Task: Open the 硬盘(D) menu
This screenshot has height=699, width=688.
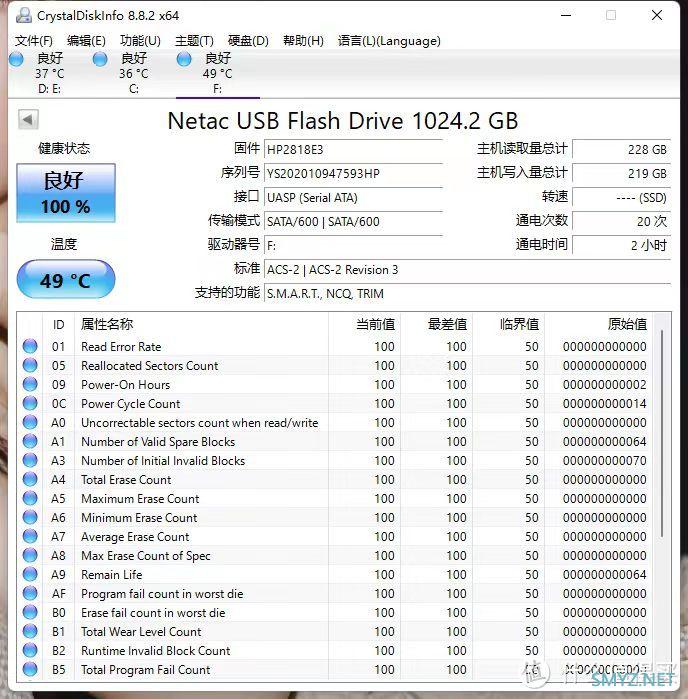Action: click(x=248, y=41)
